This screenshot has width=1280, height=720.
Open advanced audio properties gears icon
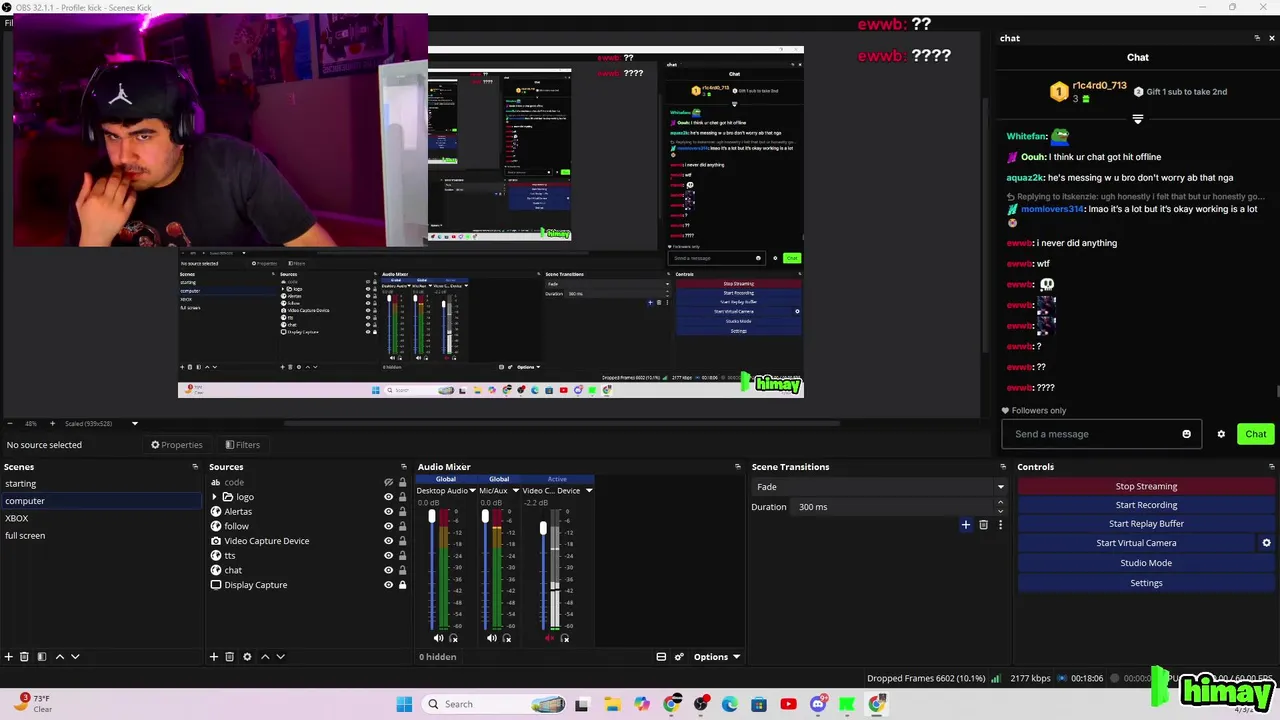point(679,657)
